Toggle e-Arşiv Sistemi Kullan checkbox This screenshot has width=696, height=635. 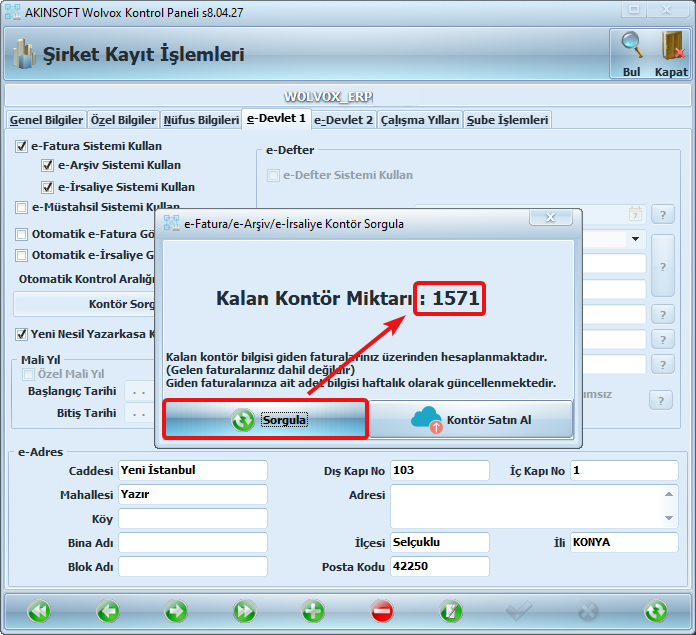pyautogui.click(x=47, y=166)
